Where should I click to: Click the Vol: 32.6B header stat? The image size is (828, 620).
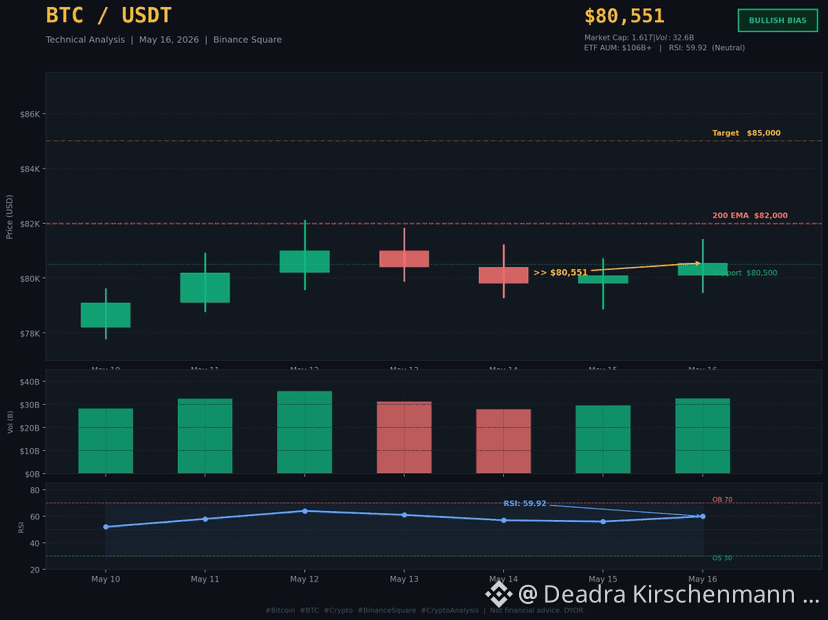(x=674, y=37)
